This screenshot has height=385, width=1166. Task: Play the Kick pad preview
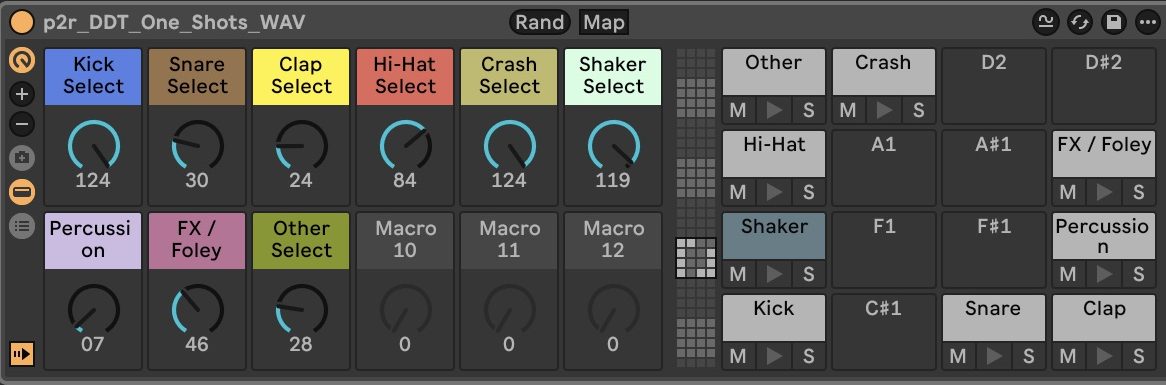click(773, 356)
